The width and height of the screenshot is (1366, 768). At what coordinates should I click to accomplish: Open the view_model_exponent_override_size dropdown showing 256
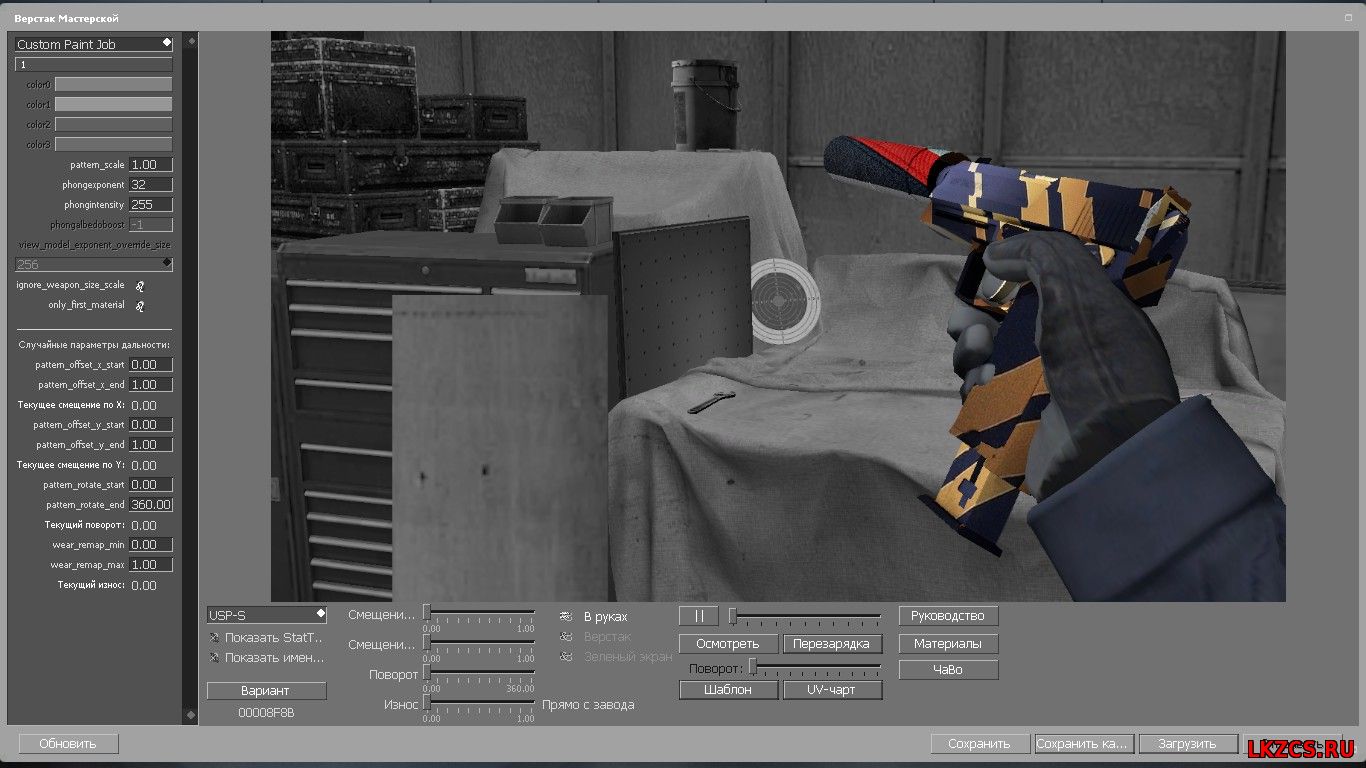coord(93,265)
